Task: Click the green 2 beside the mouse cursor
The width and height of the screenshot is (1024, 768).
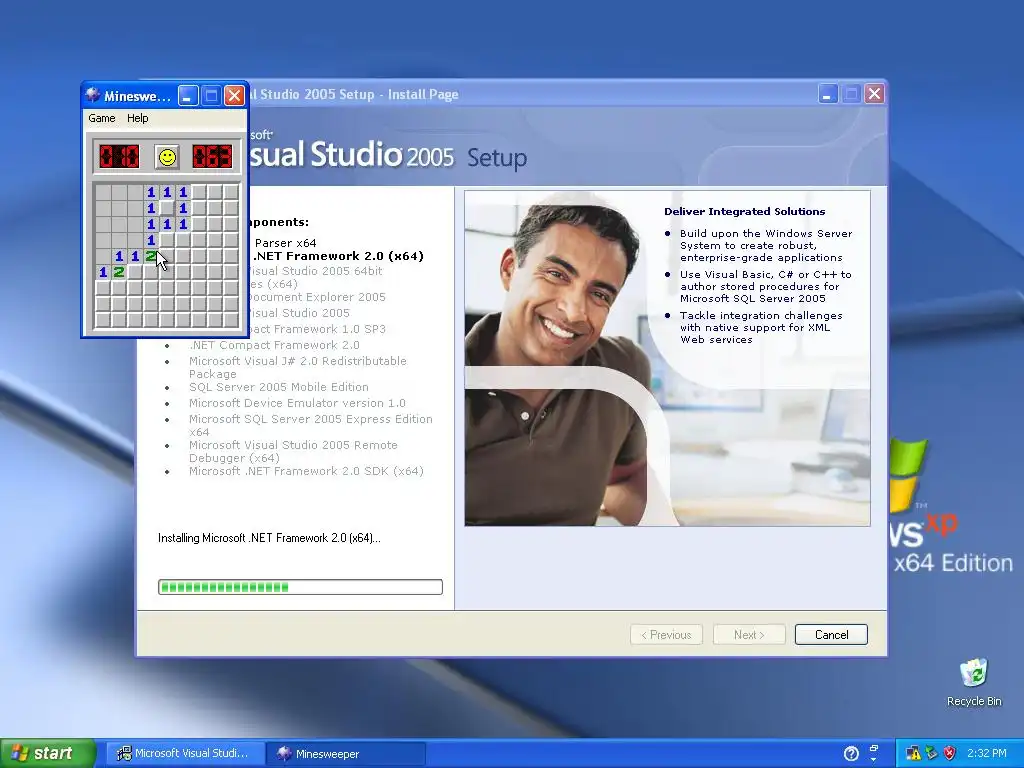Action: [151, 256]
